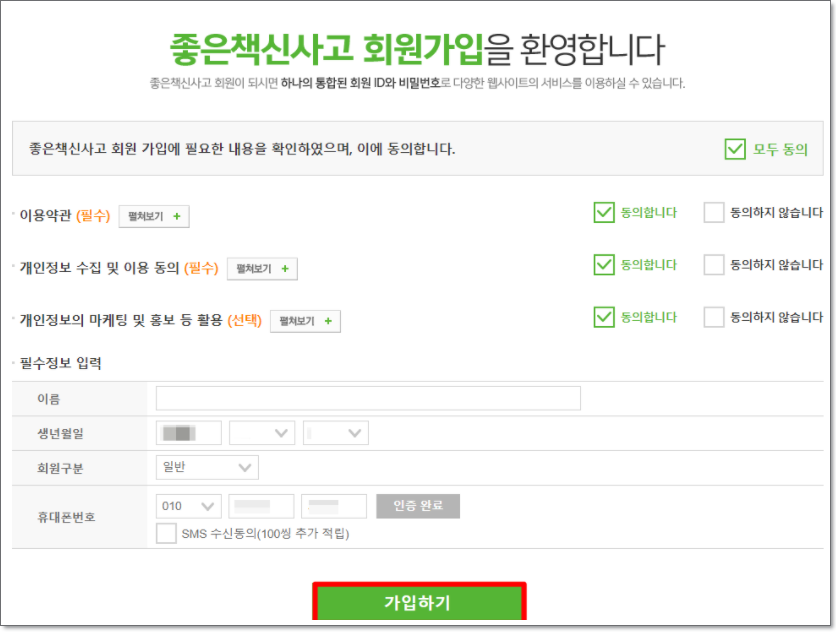This screenshot has height=632, width=837.
Task: Check 동의합니다 for 이용약관
Action: [604, 212]
